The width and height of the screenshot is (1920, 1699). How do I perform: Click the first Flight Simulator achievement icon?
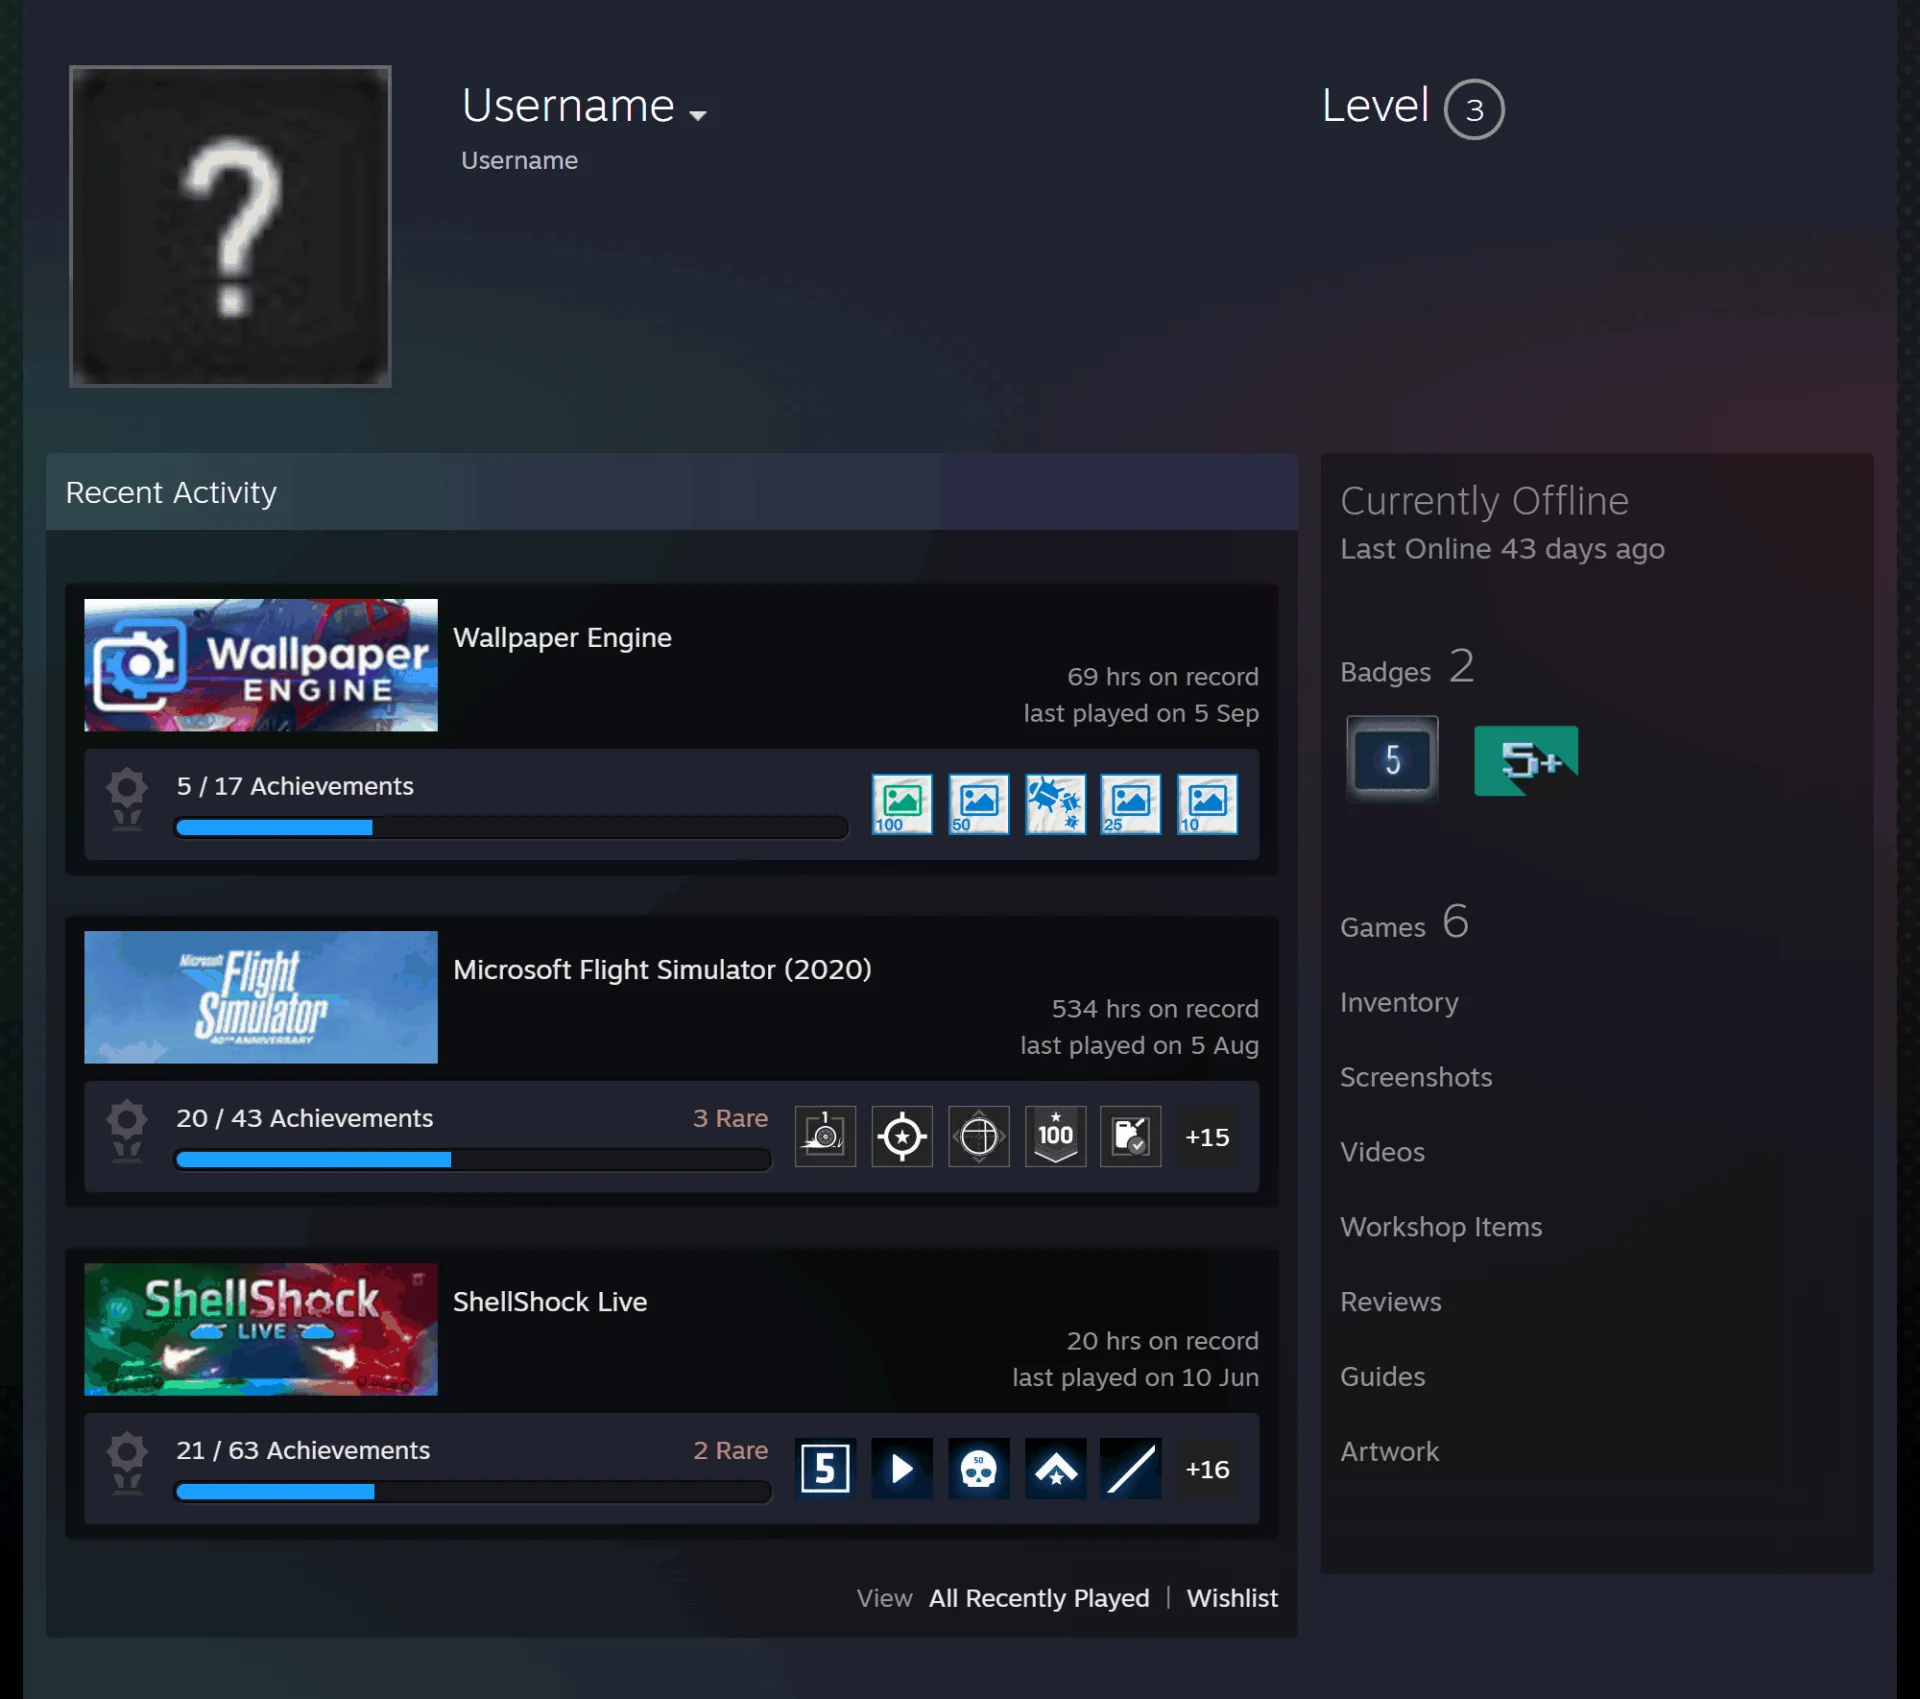825,1136
